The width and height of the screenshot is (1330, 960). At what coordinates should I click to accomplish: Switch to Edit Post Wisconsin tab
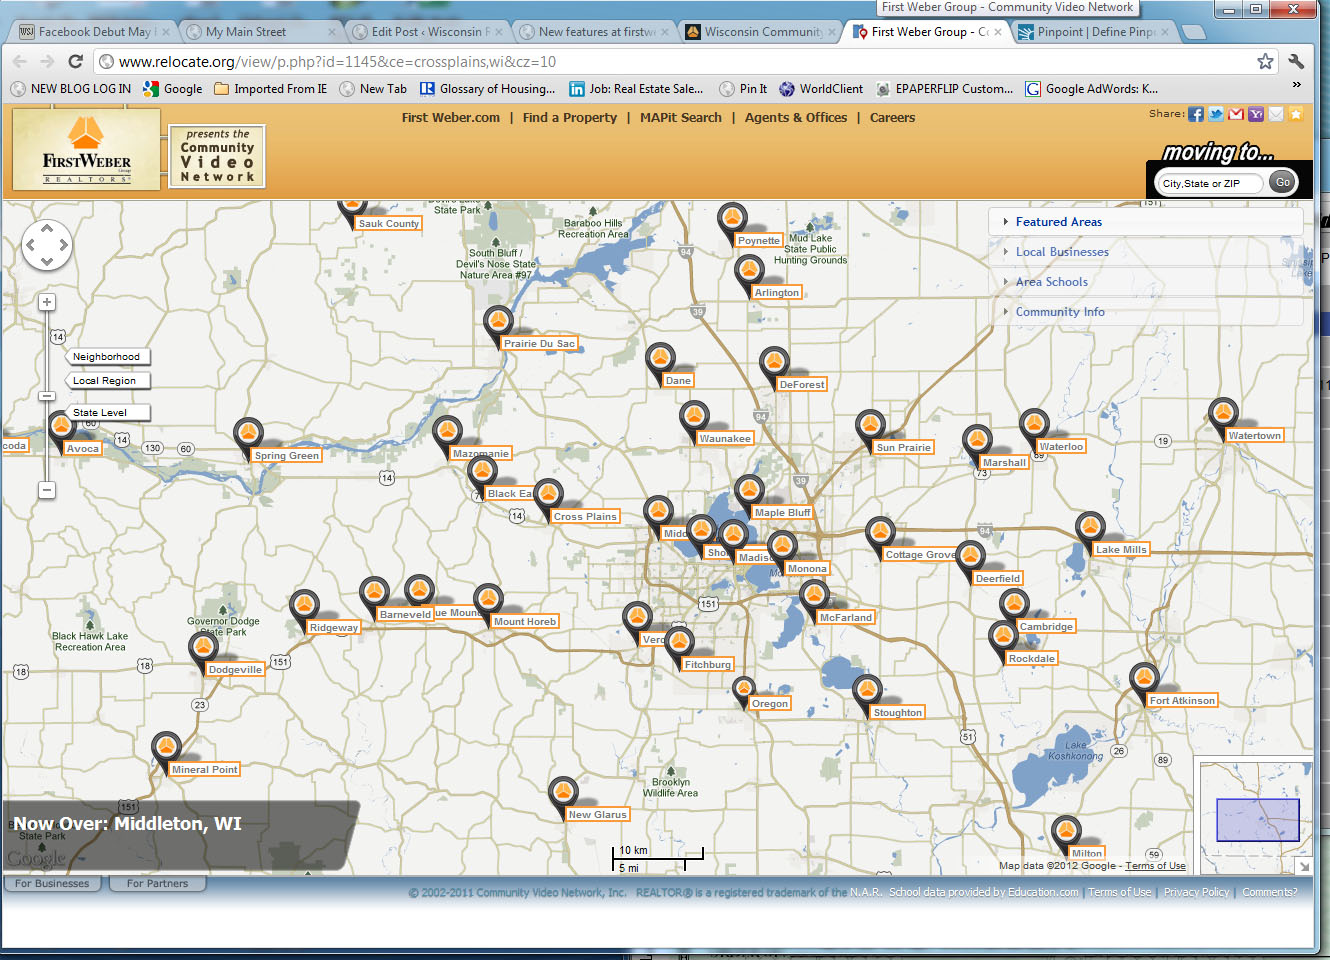click(x=428, y=32)
